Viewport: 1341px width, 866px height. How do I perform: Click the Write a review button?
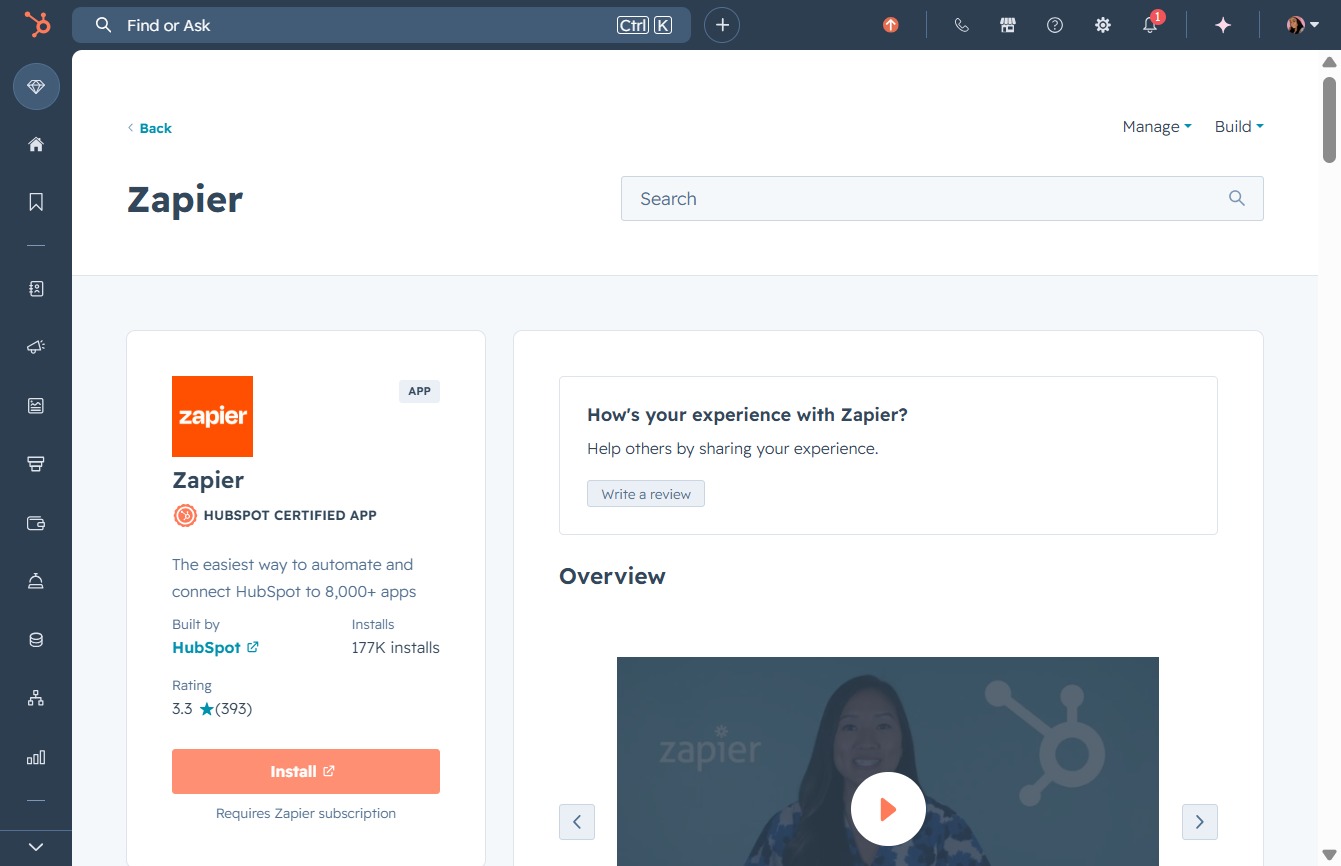646,494
